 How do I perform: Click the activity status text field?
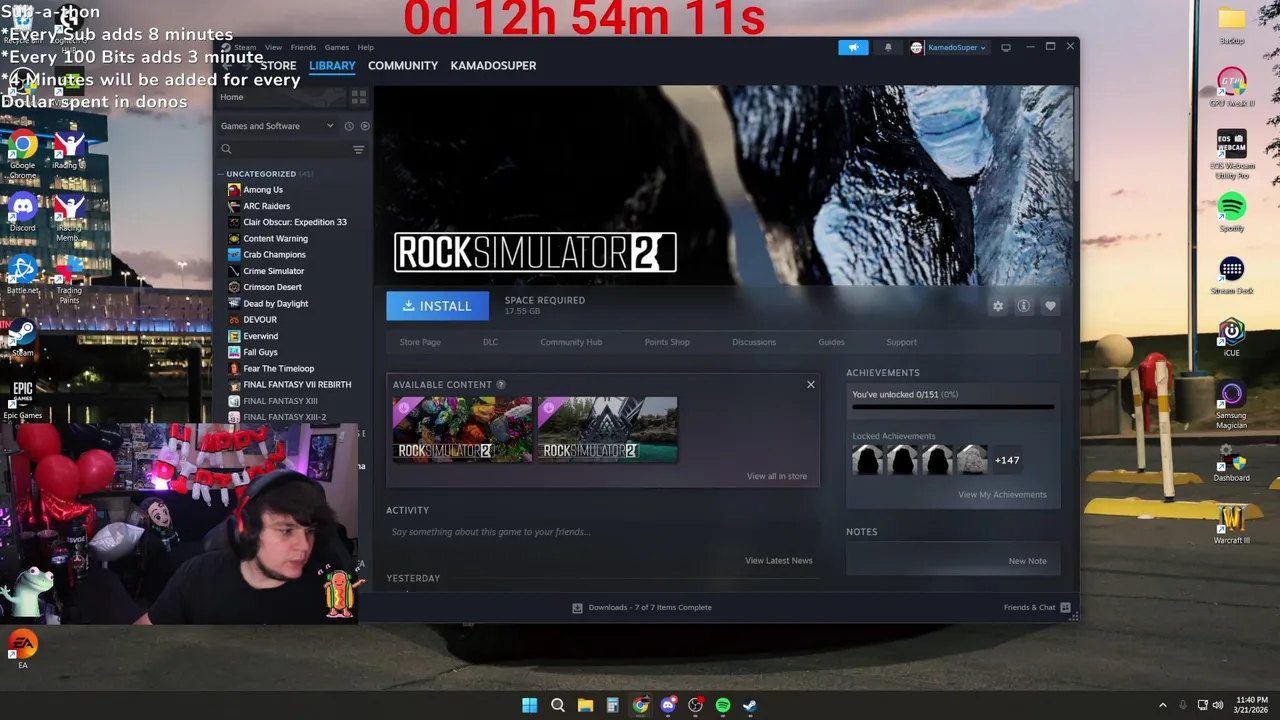click(603, 532)
